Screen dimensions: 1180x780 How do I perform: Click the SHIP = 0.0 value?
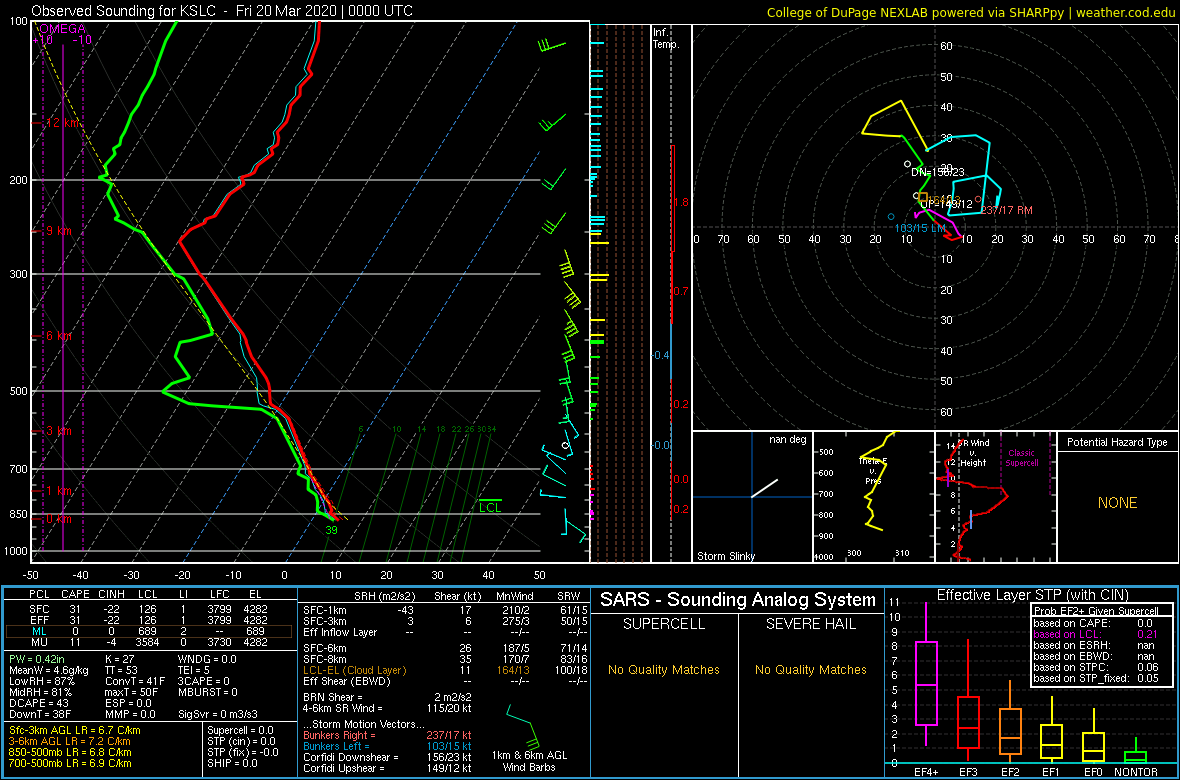click(233, 763)
